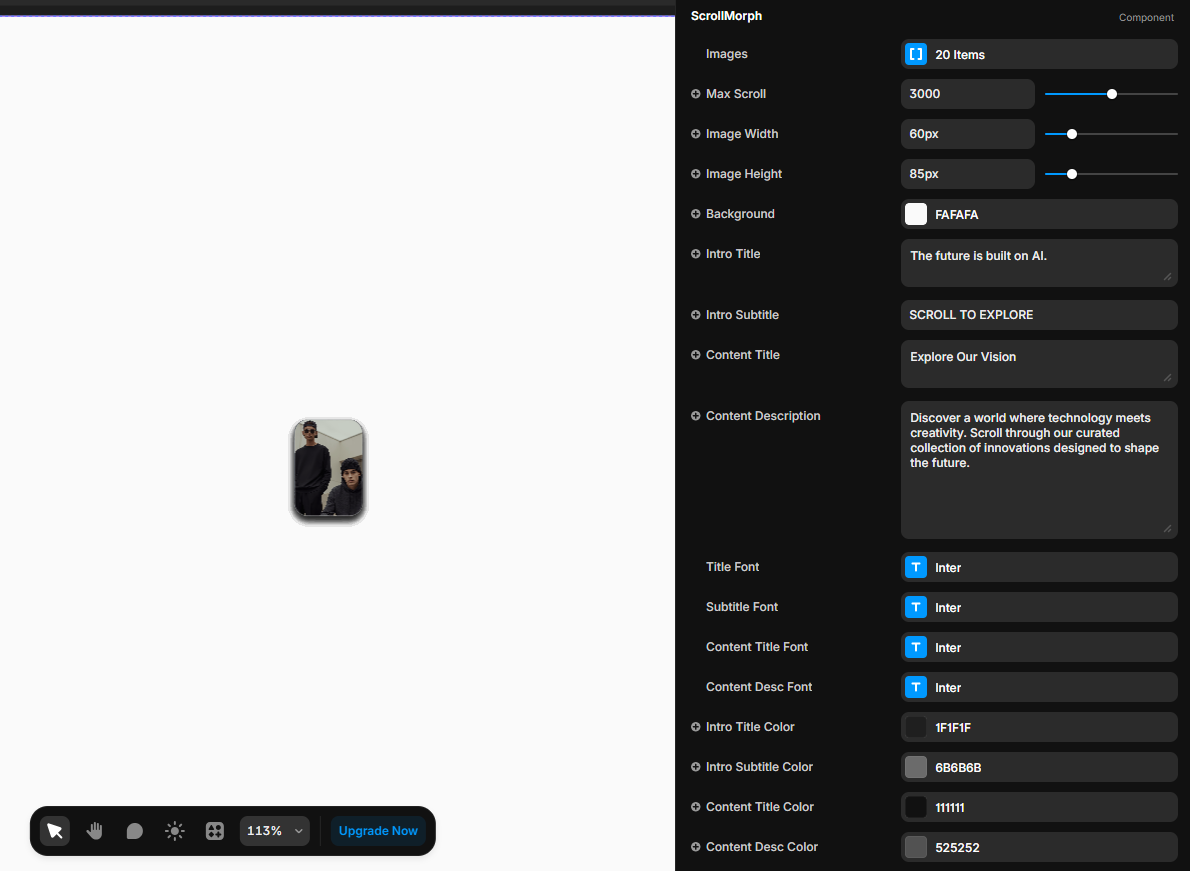
Task: Select the image card on canvas
Action: pos(328,470)
